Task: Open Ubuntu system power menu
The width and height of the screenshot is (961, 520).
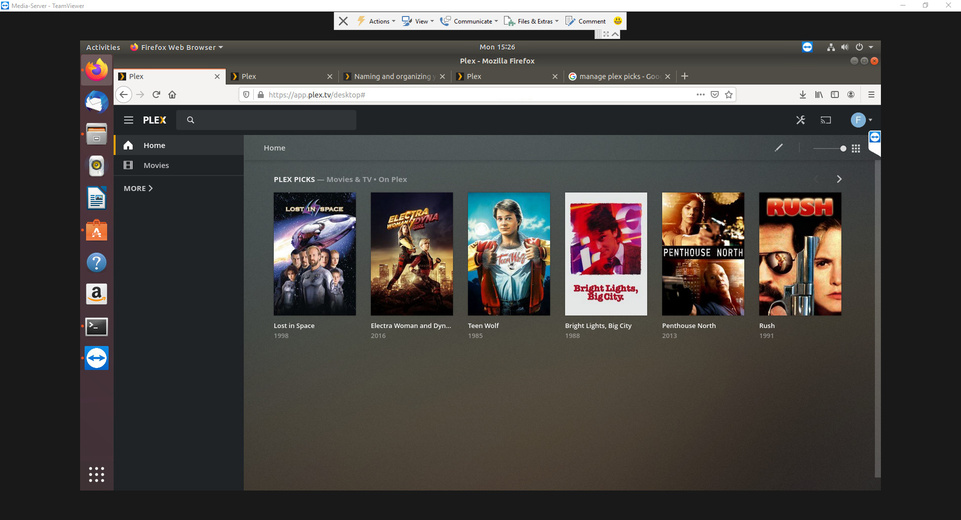Action: [x=864, y=47]
